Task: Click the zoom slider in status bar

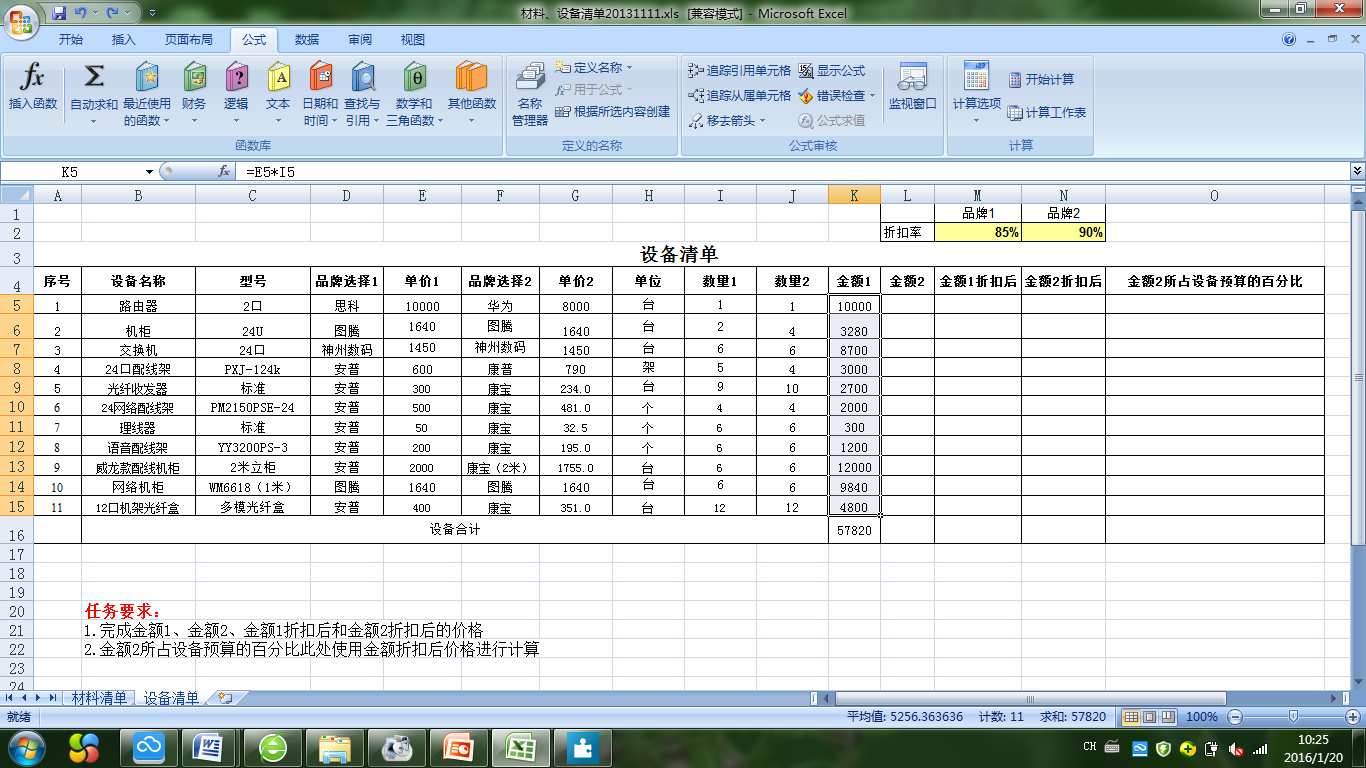Action: point(1294,717)
